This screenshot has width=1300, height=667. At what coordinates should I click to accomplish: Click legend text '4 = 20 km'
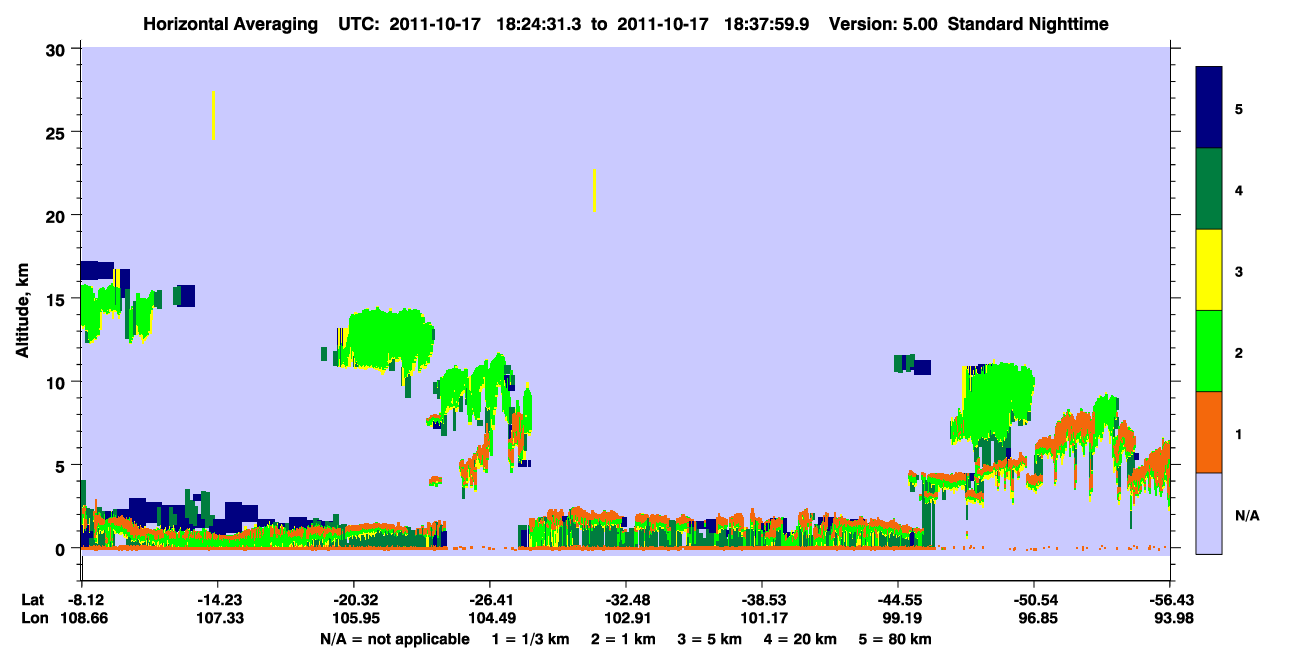tap(802, 639)
